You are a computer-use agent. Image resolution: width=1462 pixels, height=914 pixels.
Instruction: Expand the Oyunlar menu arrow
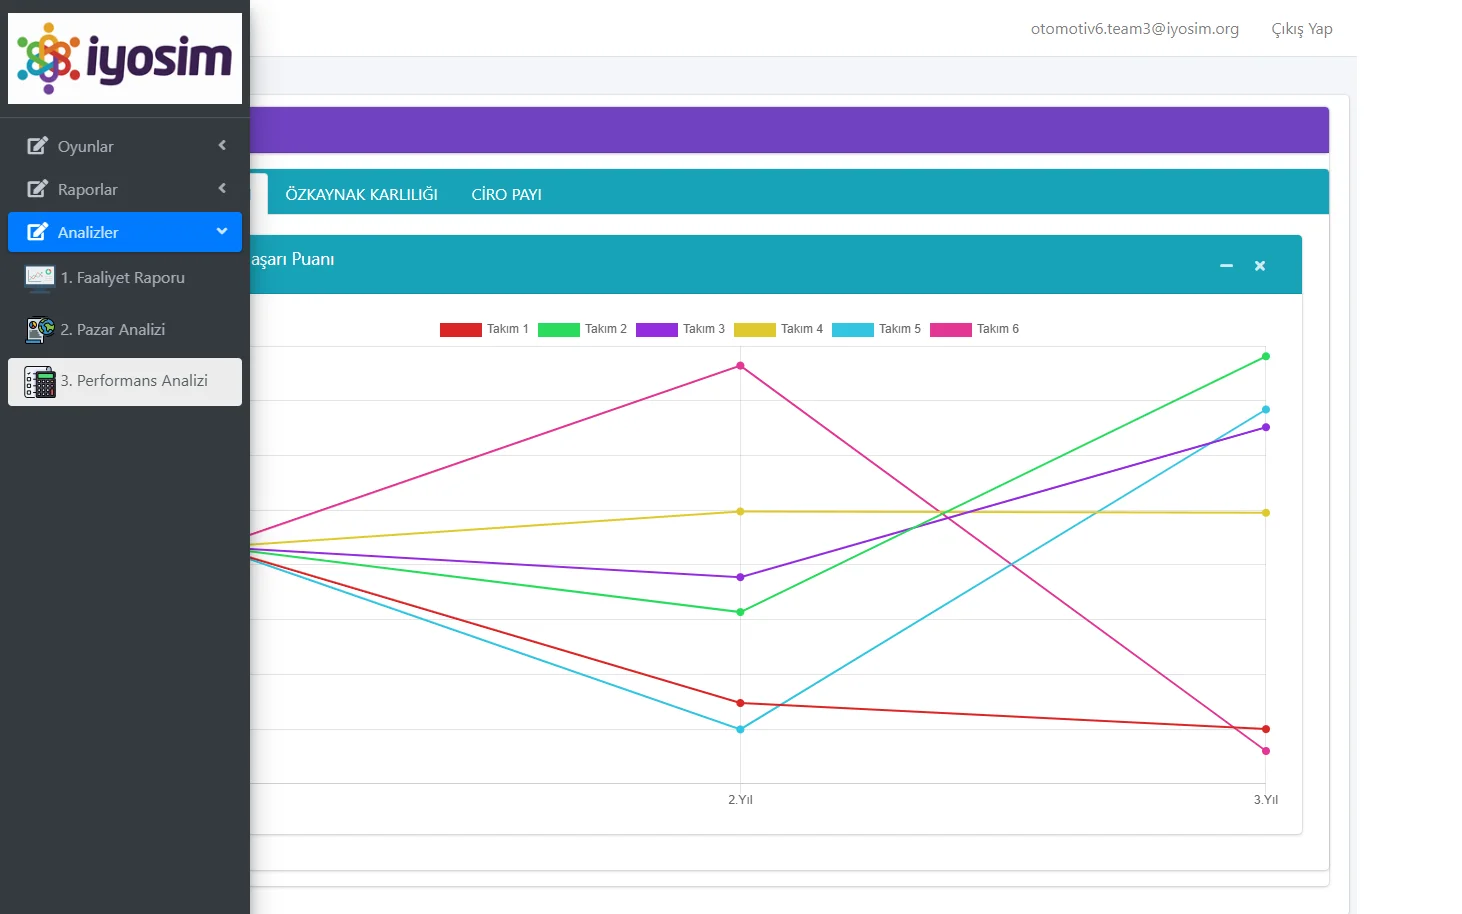(222, 145)
